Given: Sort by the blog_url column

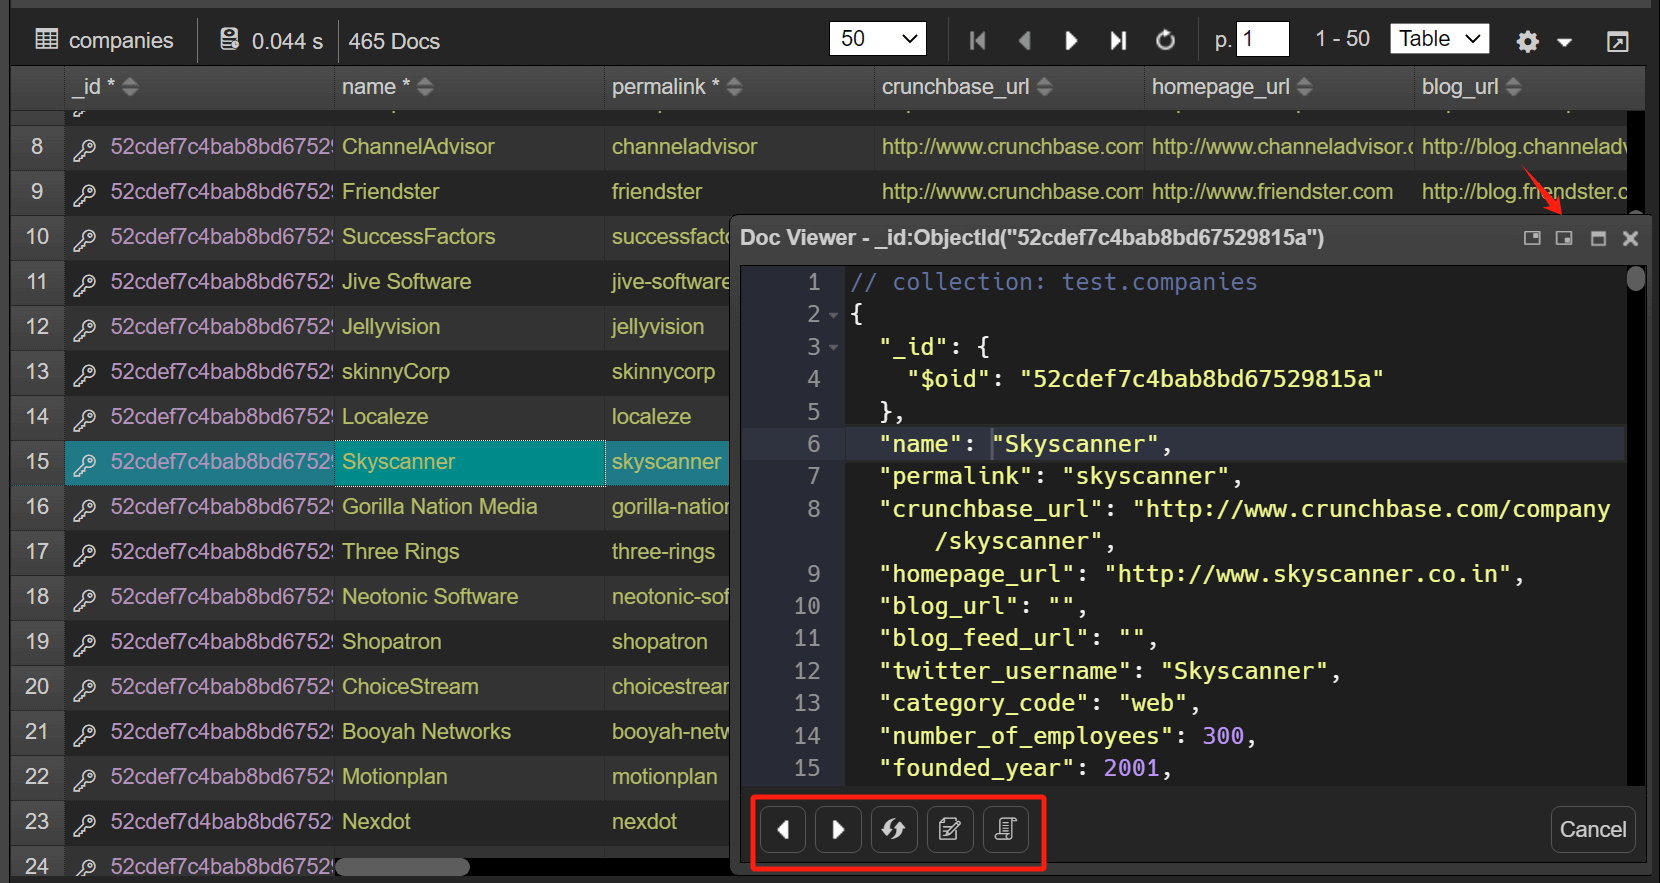Looking at the screenshot, I should [1513, 87].
